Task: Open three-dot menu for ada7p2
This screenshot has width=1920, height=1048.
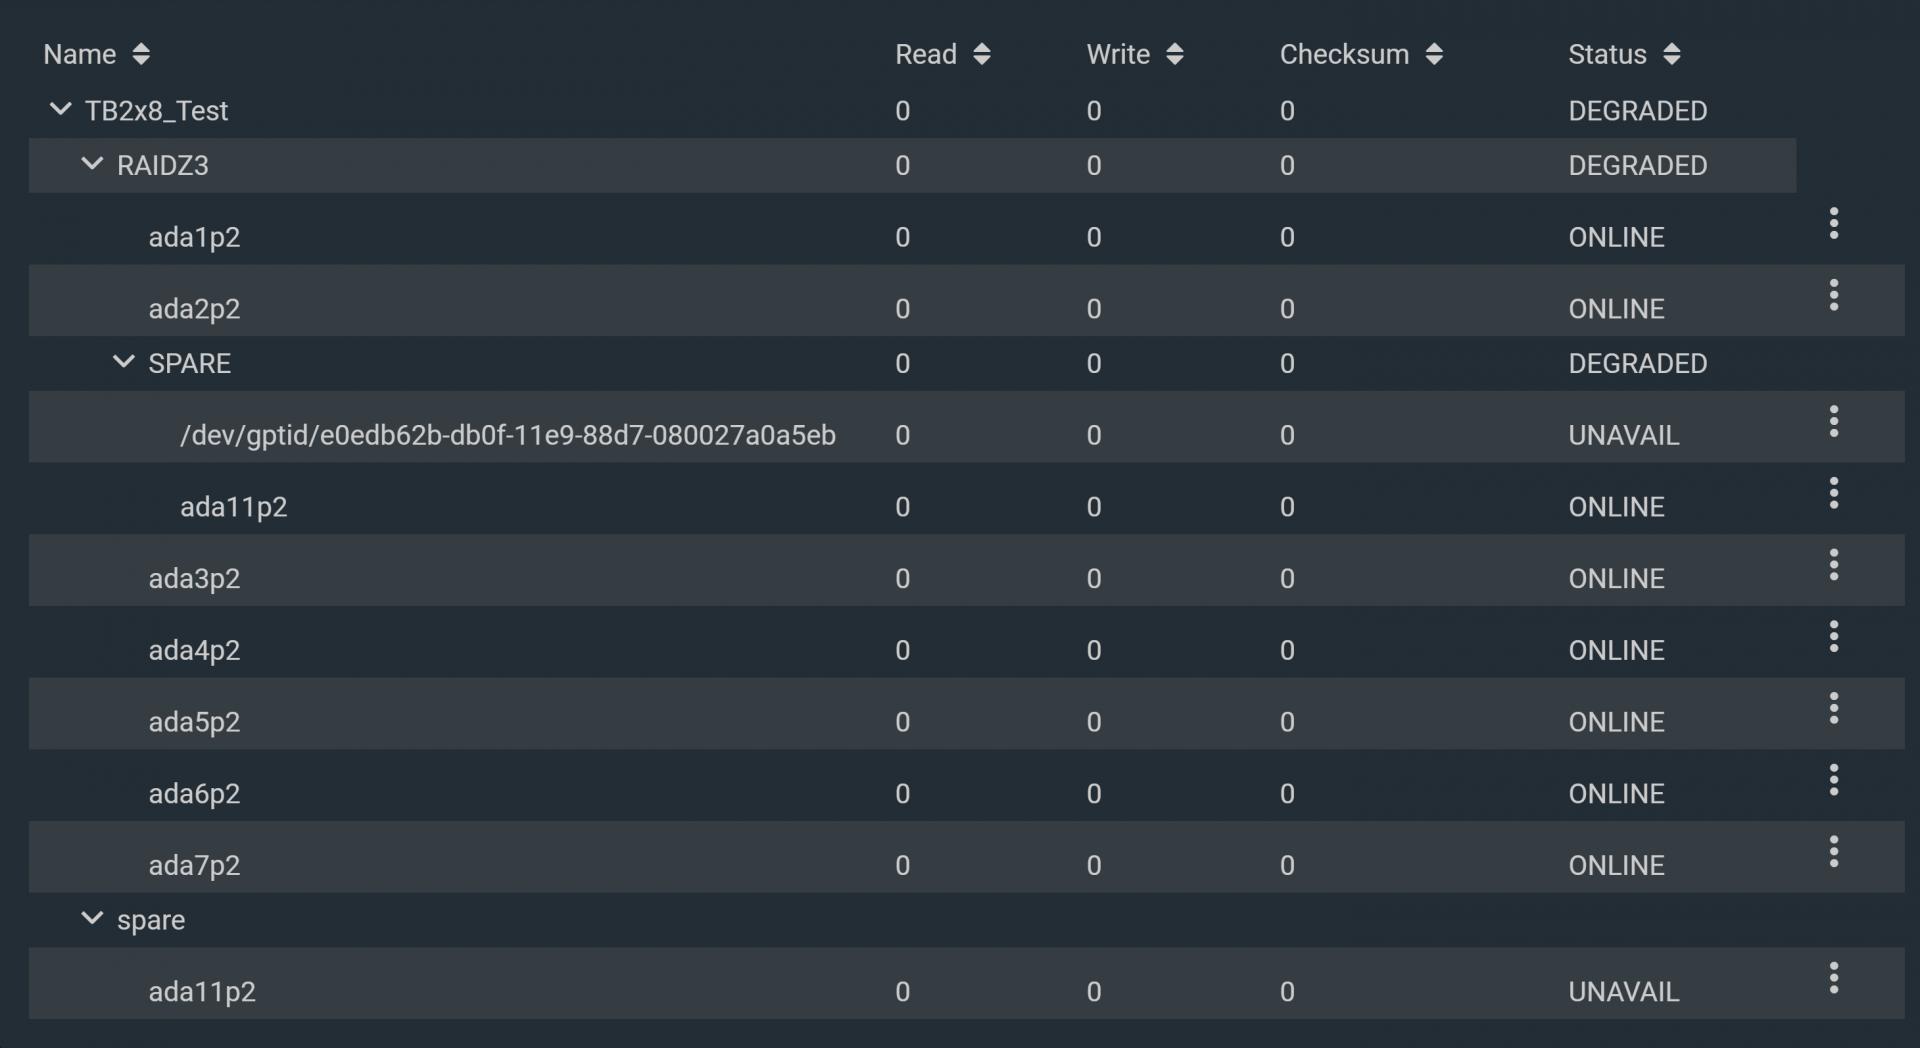Action: (1833, 852)
